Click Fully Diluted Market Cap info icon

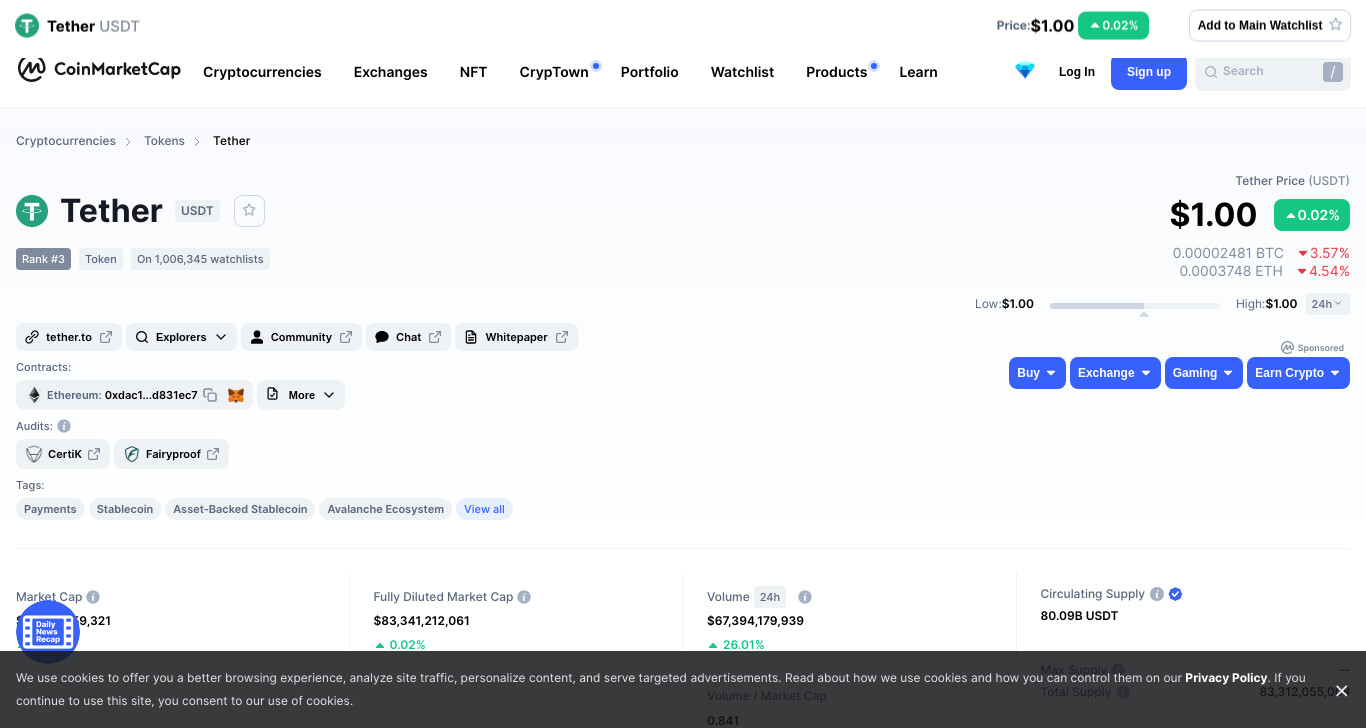pyautogui.click(x=524, y=597)
